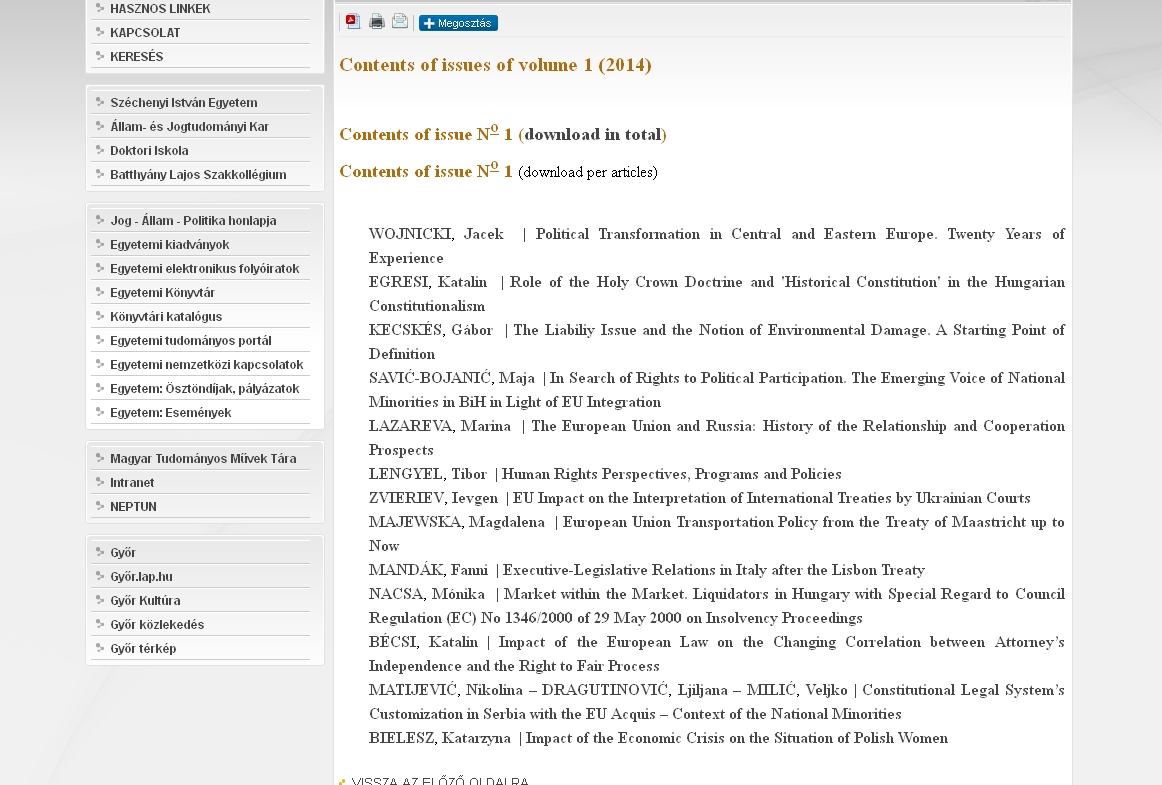Click the arrow bullet beside Győr Kultúra
Image resolution: width=1162 pixels, height=785 pixels.
100,600
